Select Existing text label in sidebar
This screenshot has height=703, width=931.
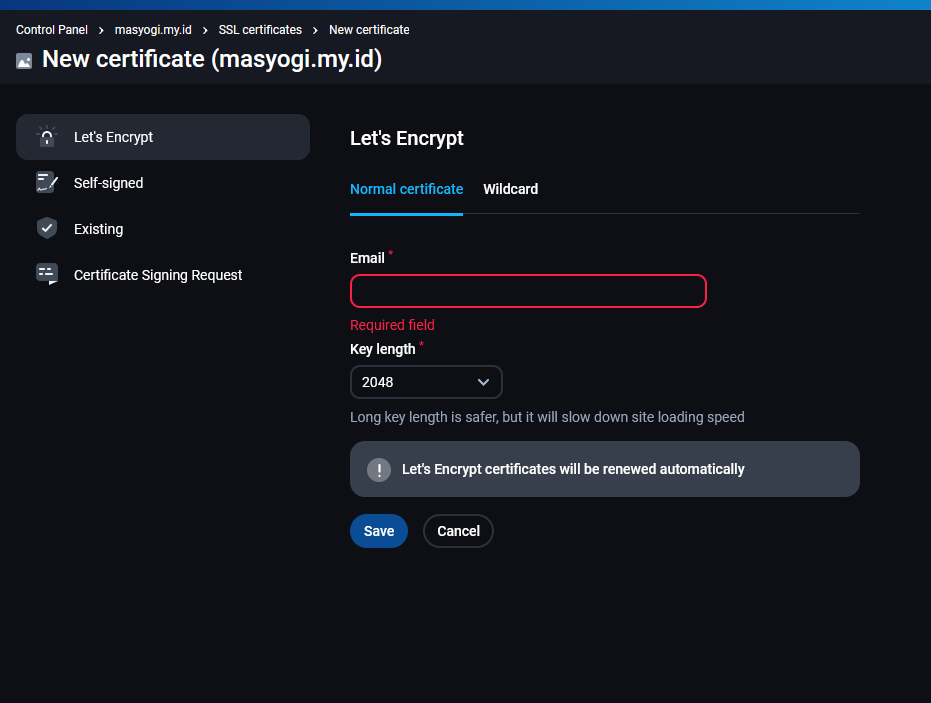98,229
